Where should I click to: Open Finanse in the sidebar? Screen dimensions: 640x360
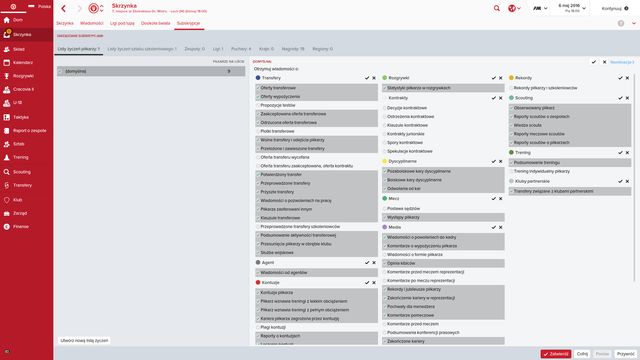click(x=26, y=227)
